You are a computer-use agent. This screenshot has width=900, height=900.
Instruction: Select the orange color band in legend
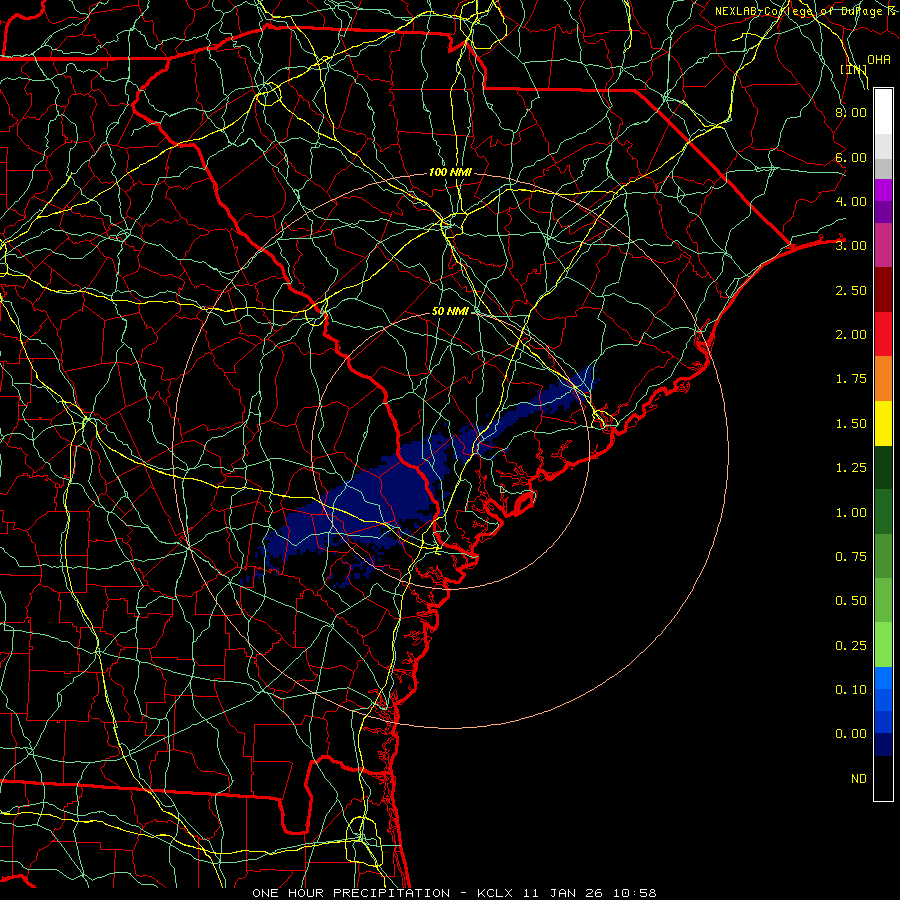(x=883, y=379)
